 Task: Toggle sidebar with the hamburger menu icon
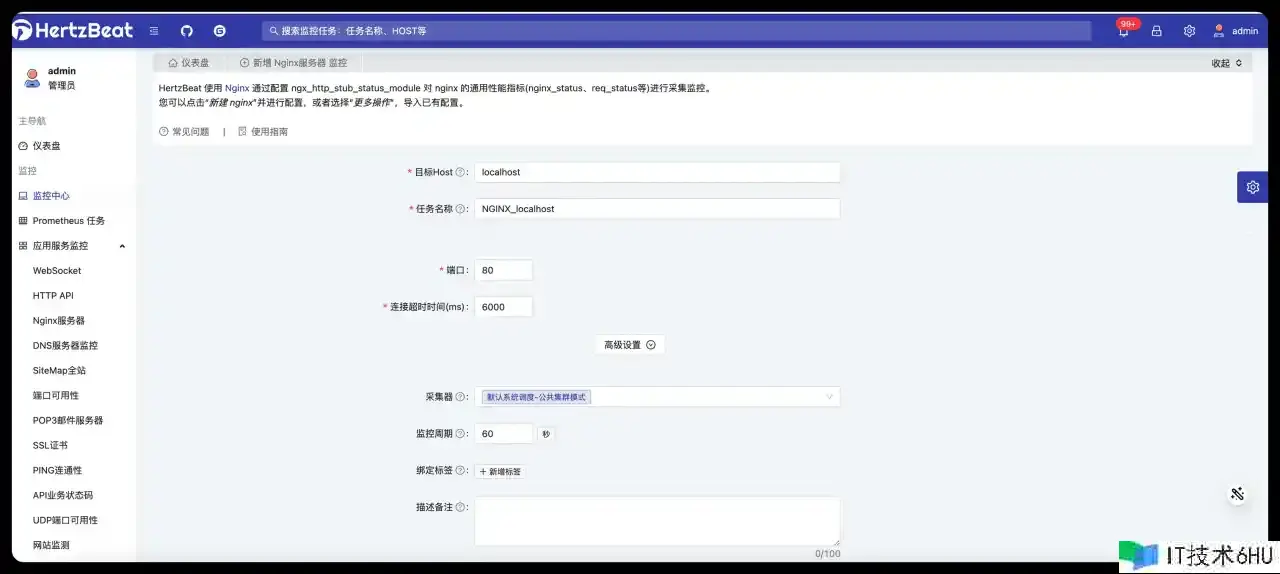click(x=153, y=31)
